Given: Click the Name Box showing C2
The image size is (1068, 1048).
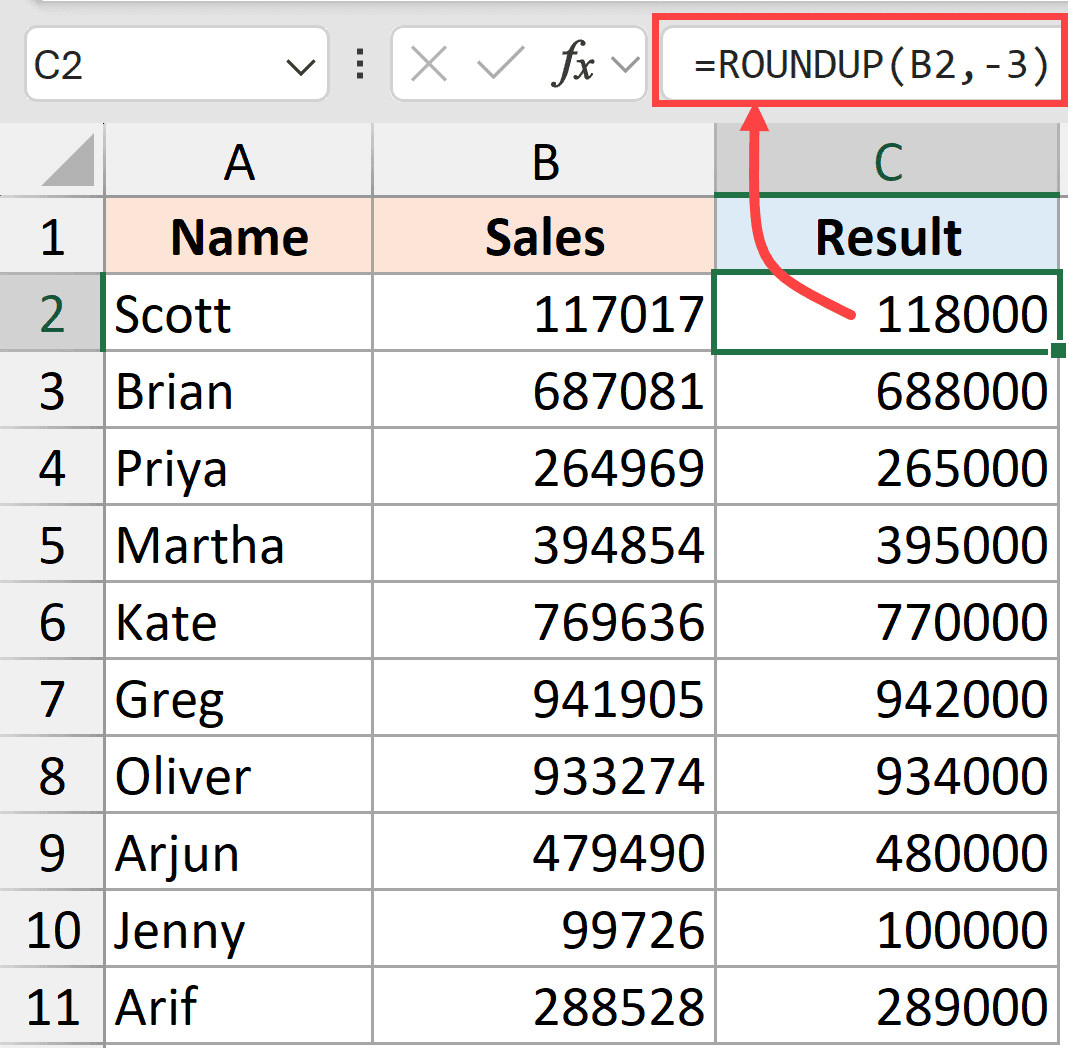Looking at the screenshot, I should point(150,66).
